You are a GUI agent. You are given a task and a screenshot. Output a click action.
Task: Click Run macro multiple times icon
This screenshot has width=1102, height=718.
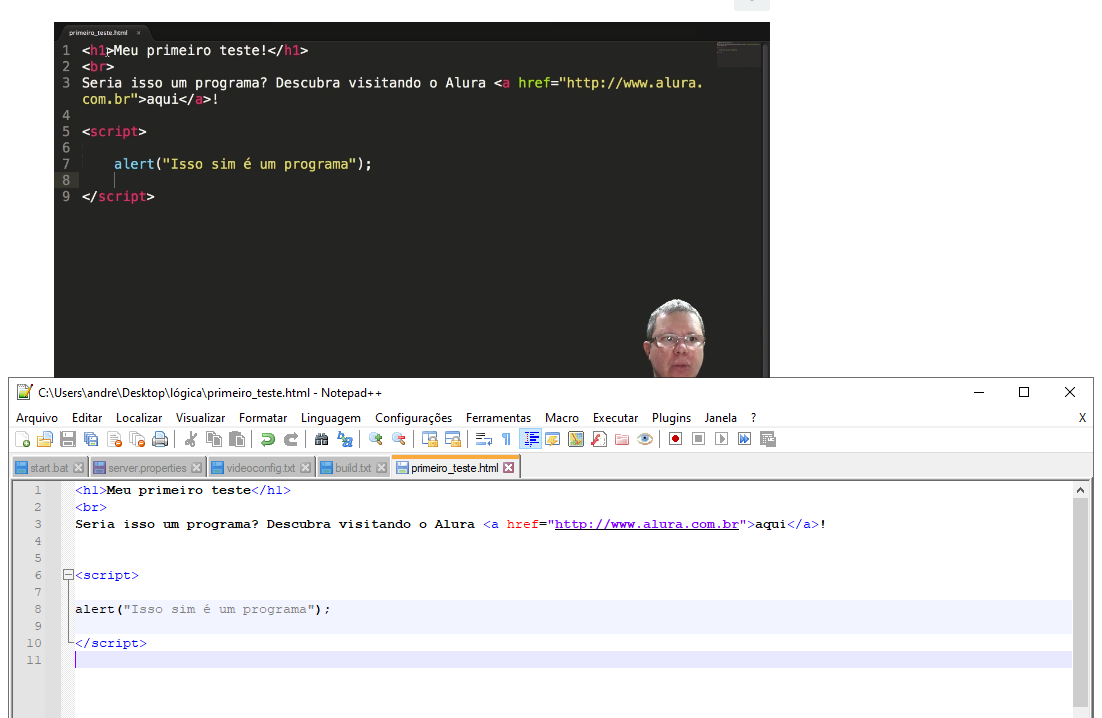[744, 439]
